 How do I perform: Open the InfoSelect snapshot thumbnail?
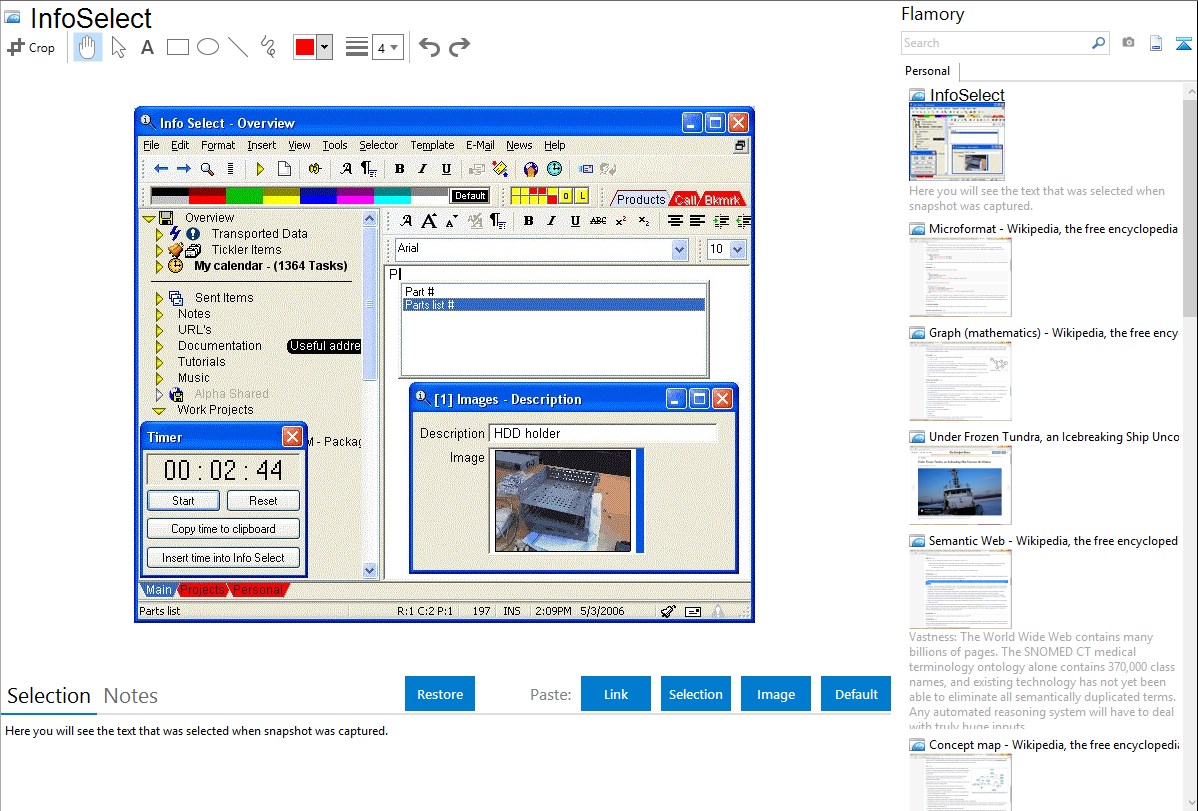point(957,142)
